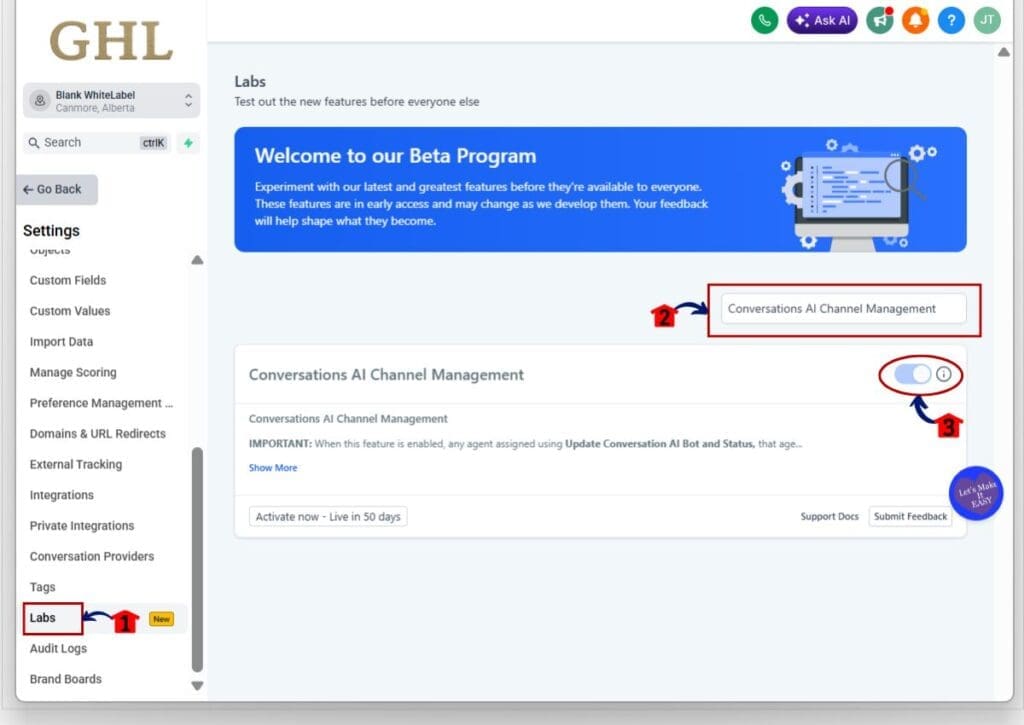Open Import Data settings

pos(61,342)
